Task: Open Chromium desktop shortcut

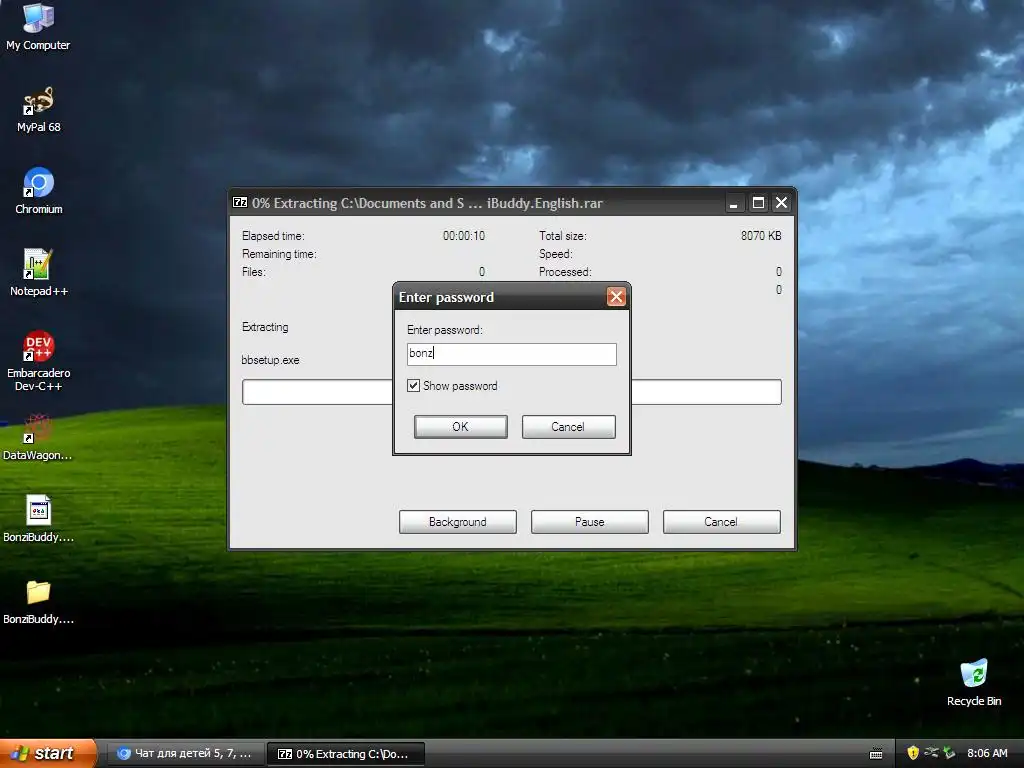Action: [x=38, y=191]
